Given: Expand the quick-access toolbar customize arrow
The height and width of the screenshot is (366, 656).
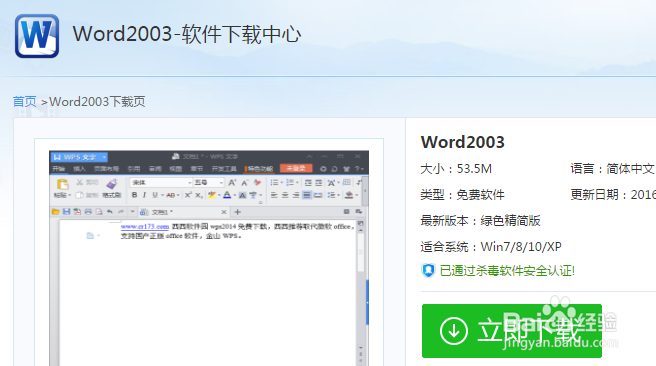Looking at the screenshot, I should point(132,212).
